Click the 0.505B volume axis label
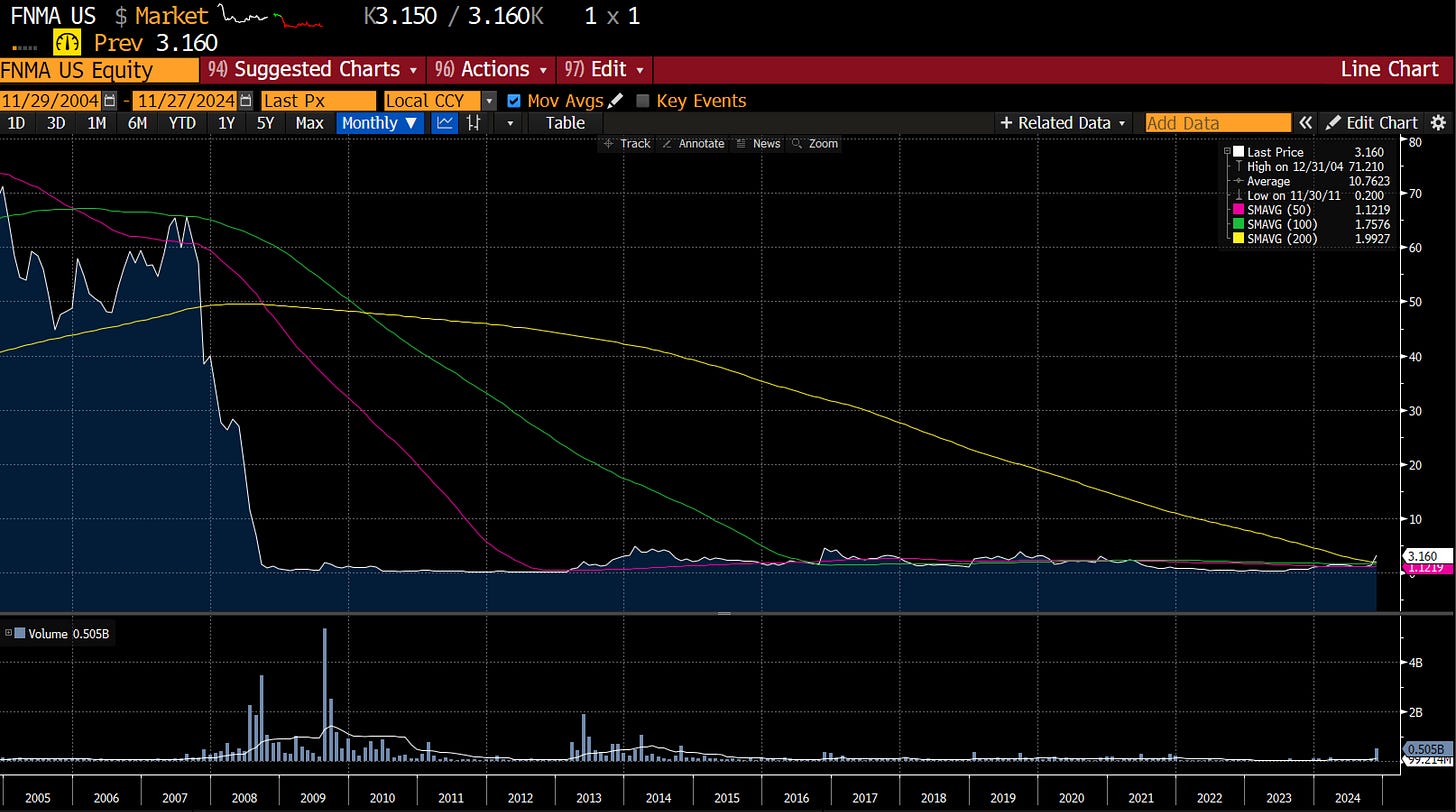The width and height of the screenshot is (1456, 812). point(1427,749)
